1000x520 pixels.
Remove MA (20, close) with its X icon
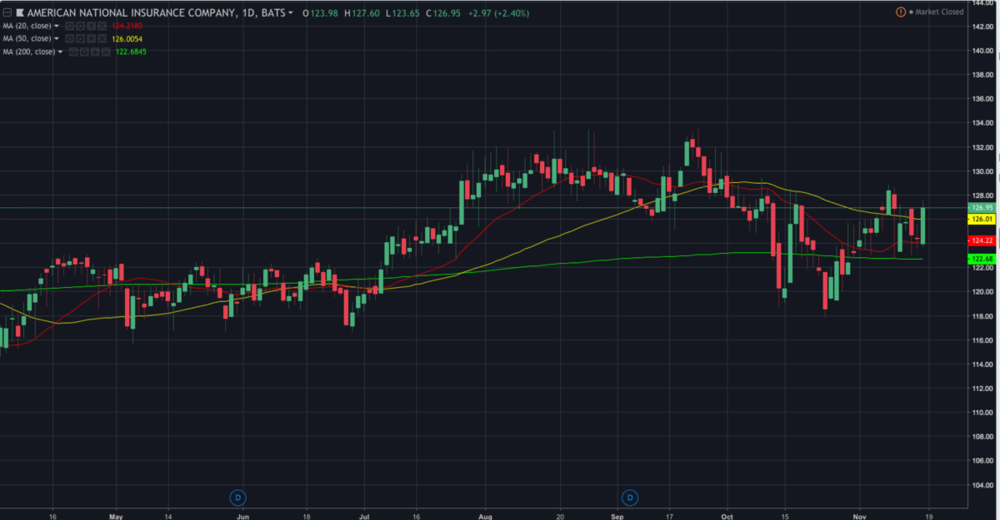point(103,25)
